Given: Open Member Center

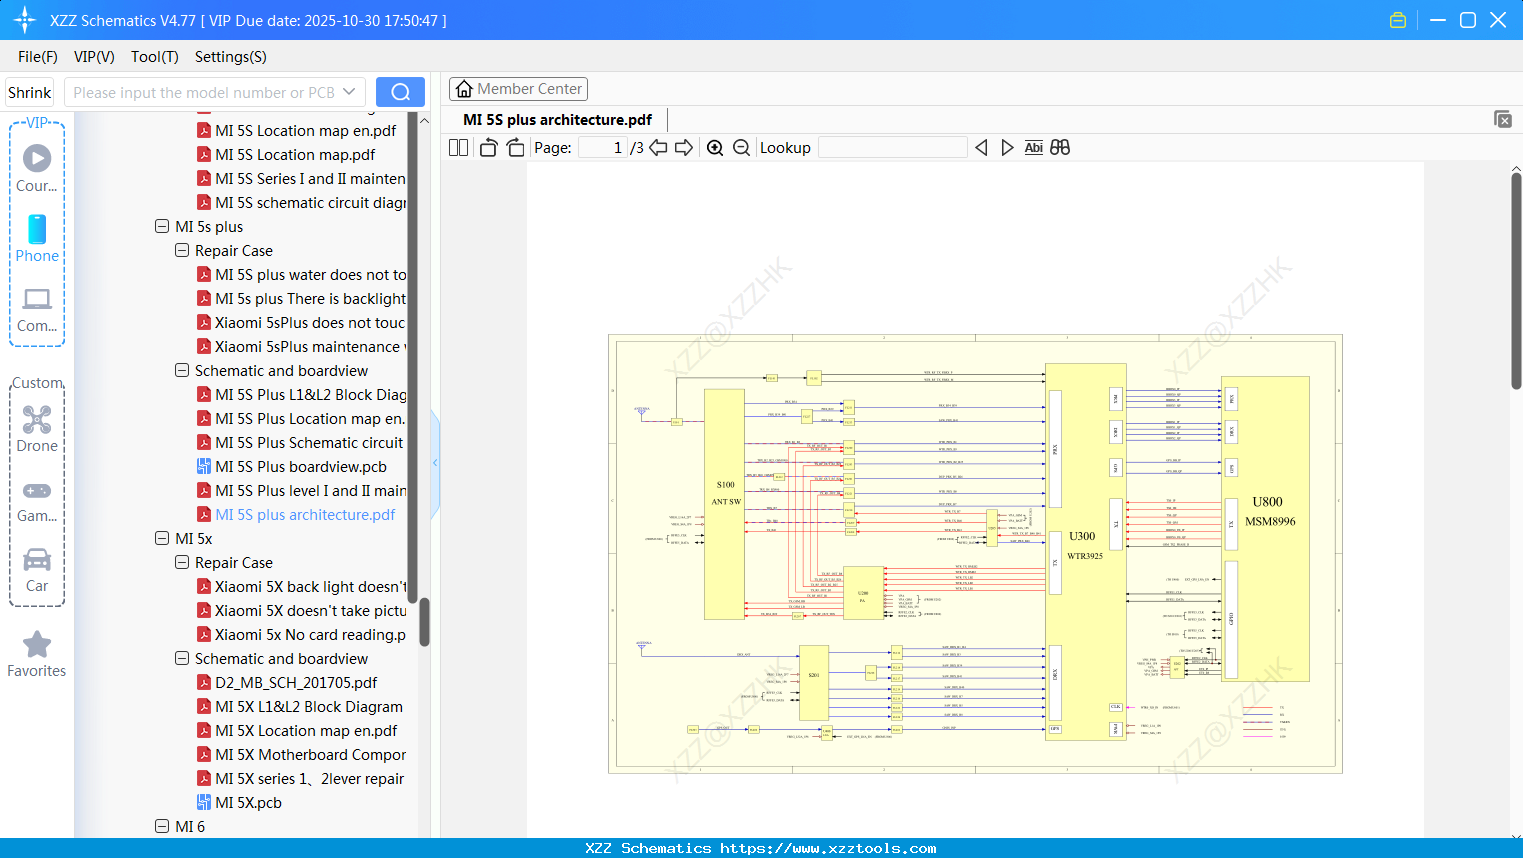Looking at the screenshot, I should coord(518,88).
